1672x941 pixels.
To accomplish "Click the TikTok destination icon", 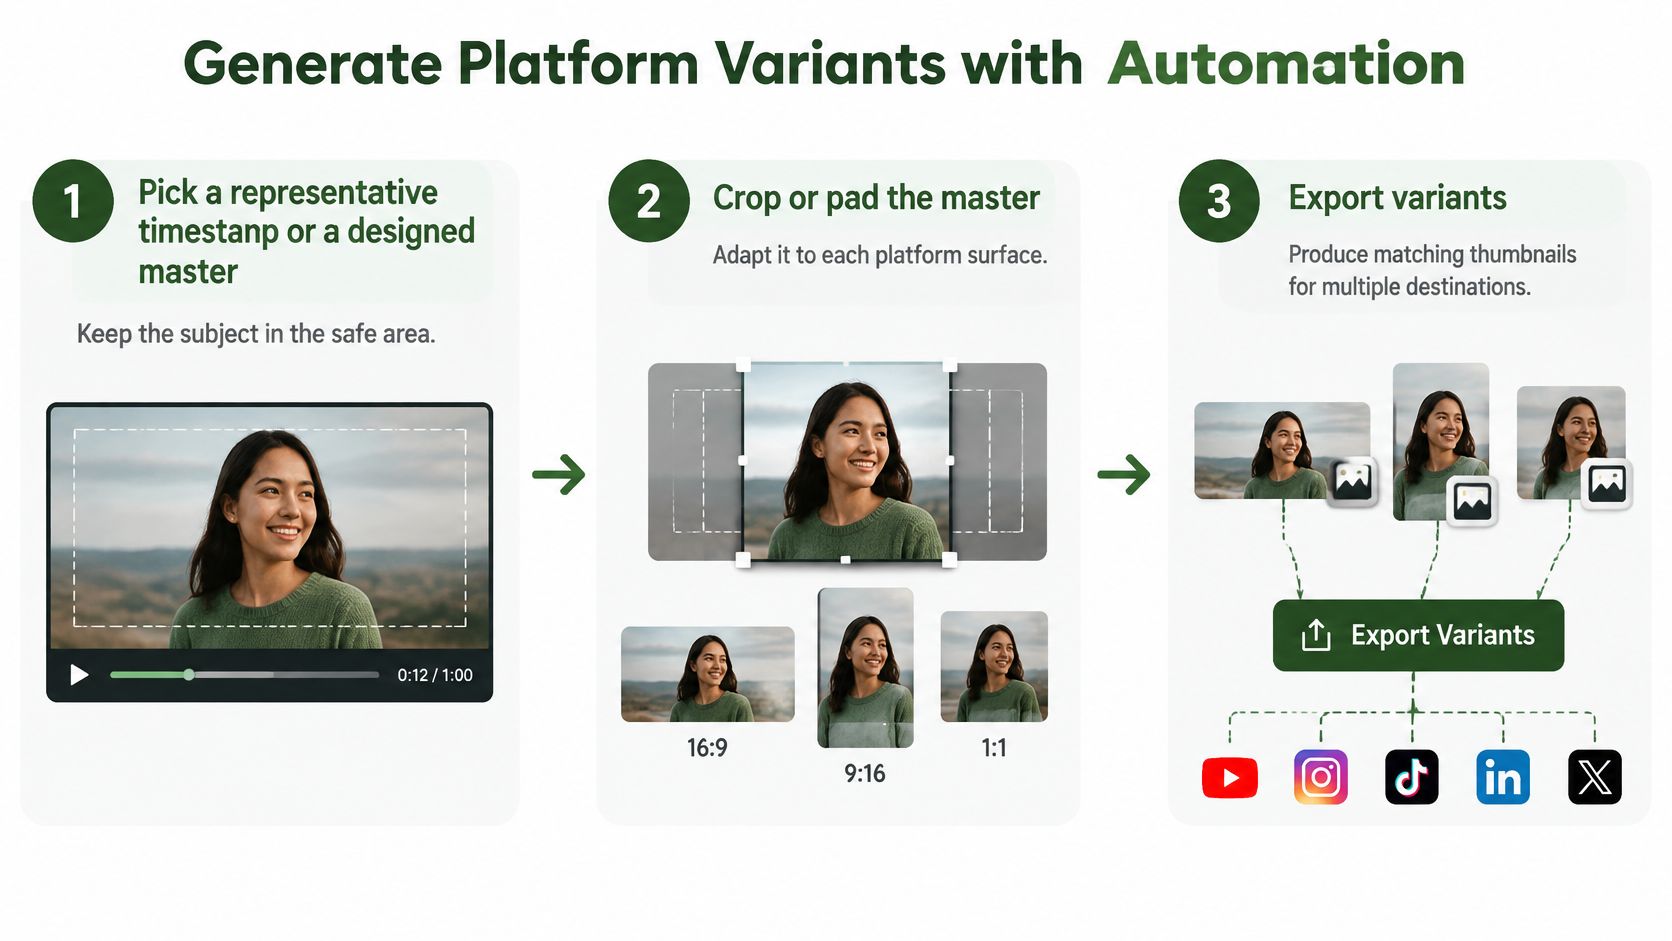I will click(1411, 777).
